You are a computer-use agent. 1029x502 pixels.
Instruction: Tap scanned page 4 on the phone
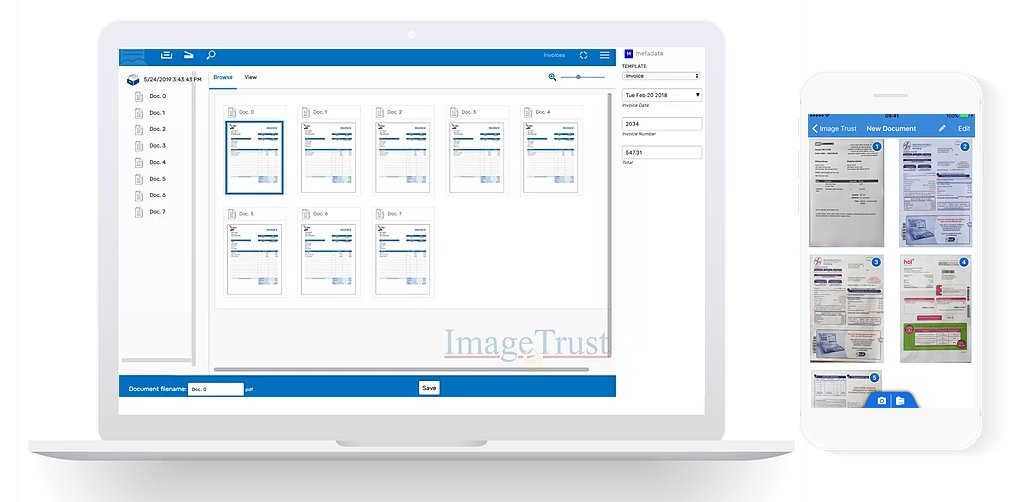[936, 308]
